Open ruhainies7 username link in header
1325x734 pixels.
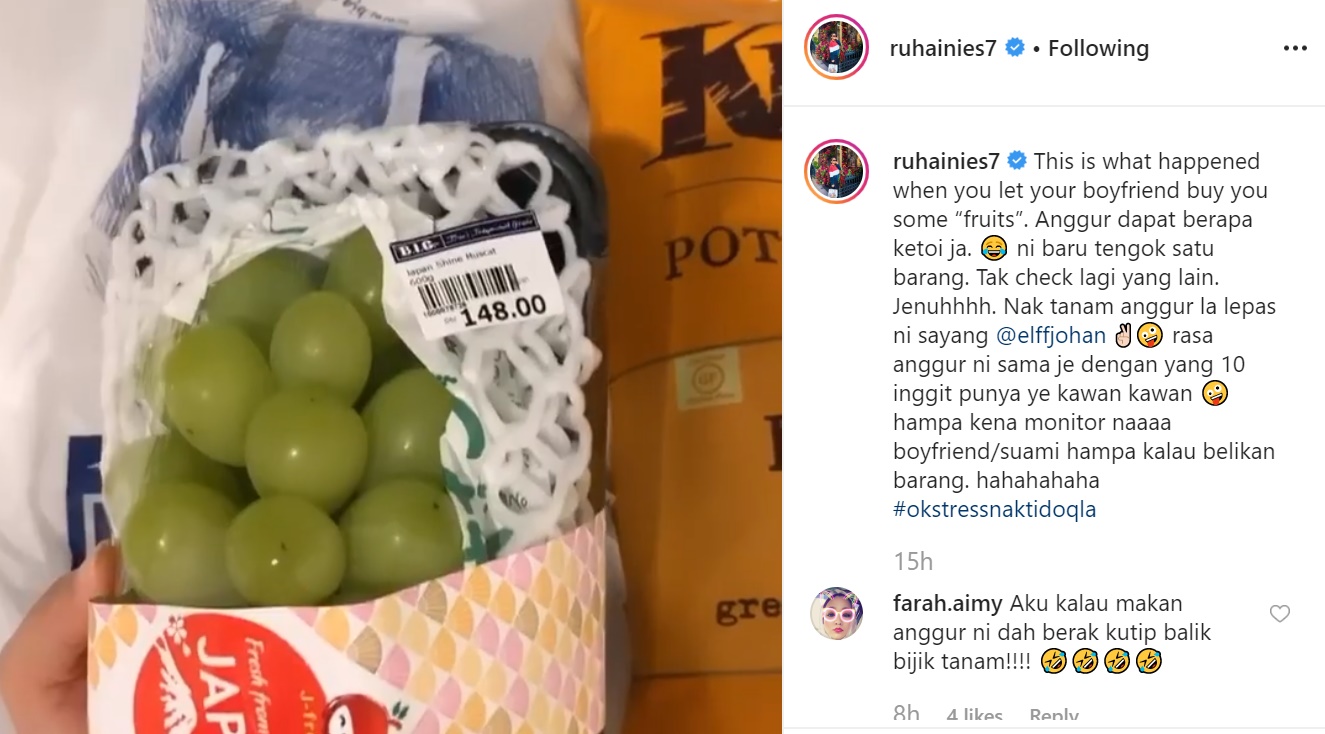(943, 48)
